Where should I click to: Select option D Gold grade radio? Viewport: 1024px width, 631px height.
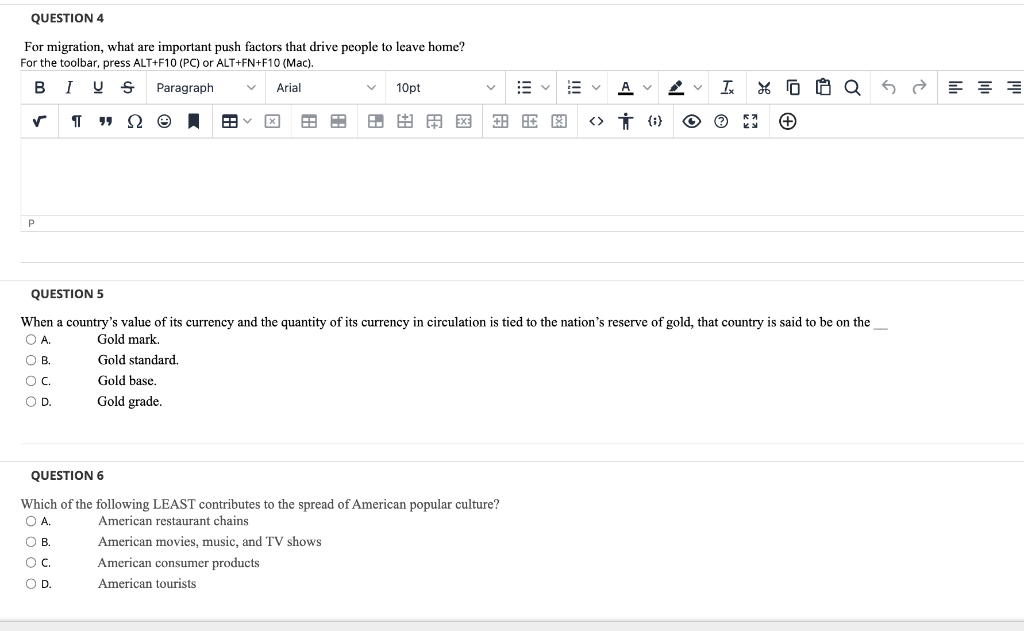point(31,402)
